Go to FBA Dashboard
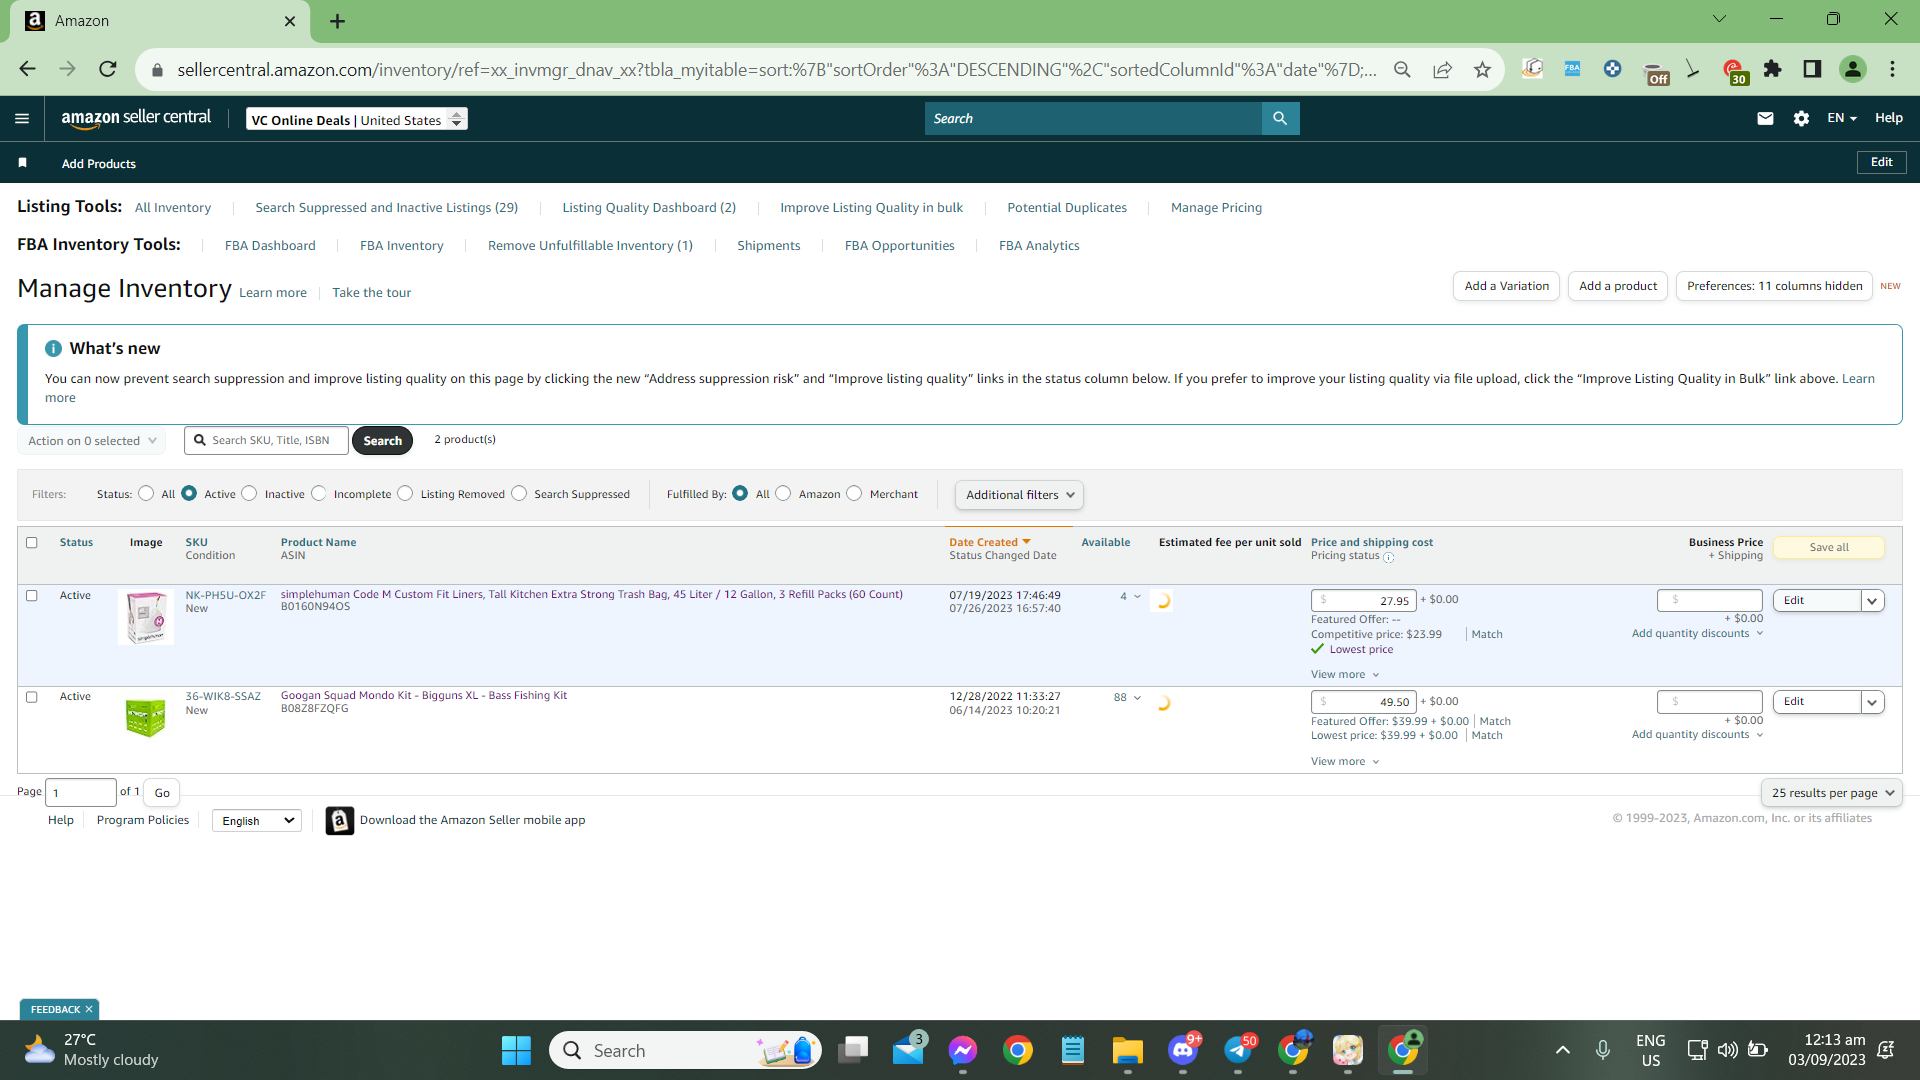This screenshot has width=1920, height=1080. coord(270,246)
